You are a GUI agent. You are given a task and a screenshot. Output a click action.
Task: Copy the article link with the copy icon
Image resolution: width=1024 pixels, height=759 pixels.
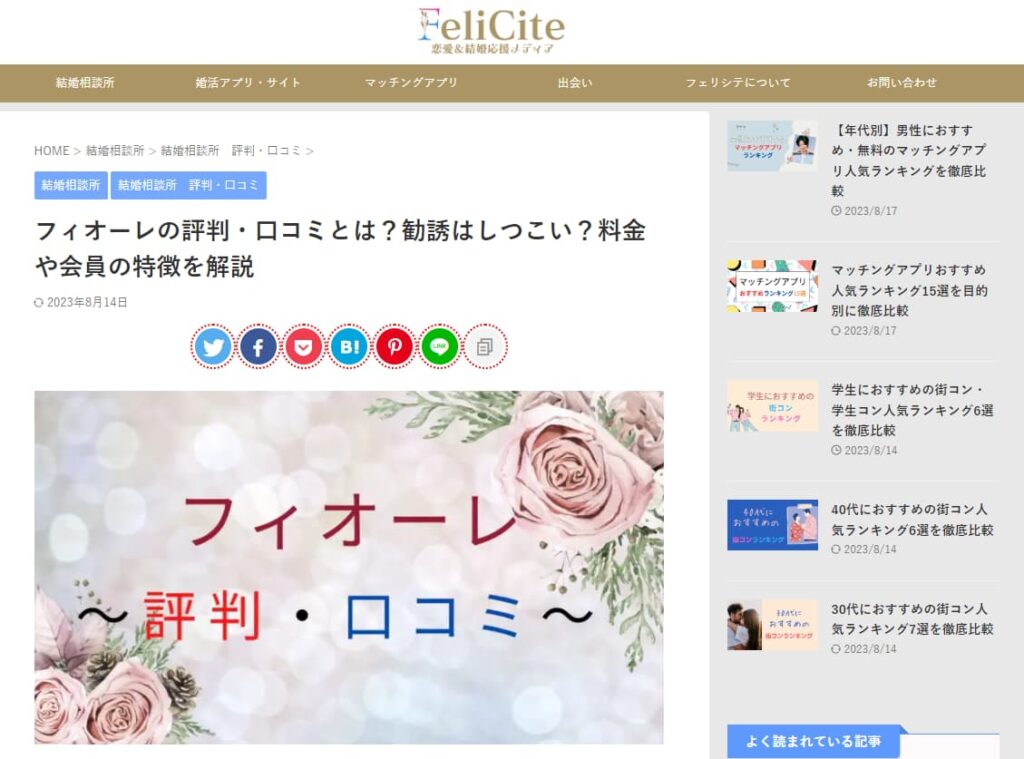[485, 346]
